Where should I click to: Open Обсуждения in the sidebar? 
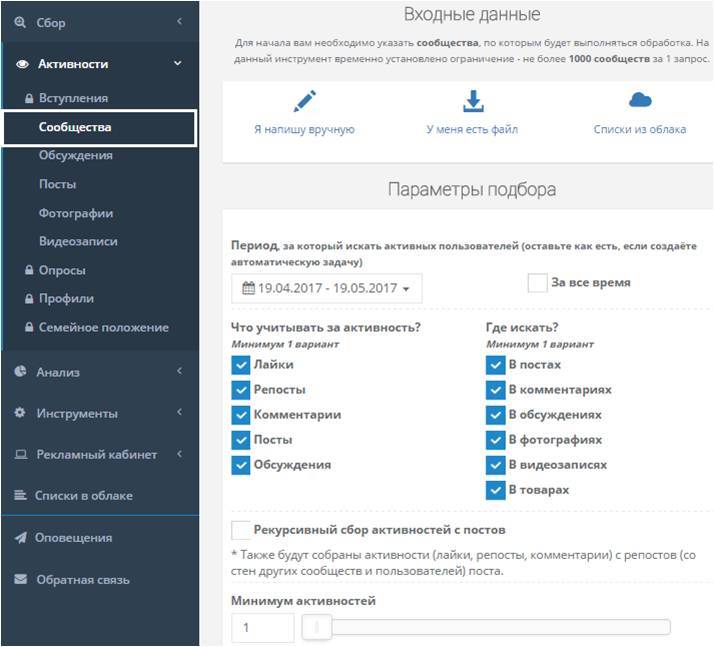pos(76,156)
